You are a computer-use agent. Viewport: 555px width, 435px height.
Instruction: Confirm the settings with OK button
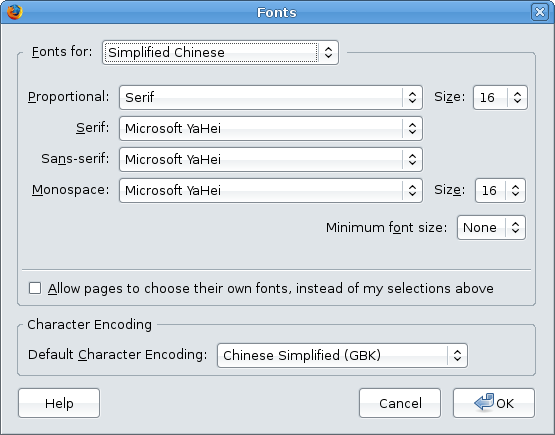click(x=494, y=403)
